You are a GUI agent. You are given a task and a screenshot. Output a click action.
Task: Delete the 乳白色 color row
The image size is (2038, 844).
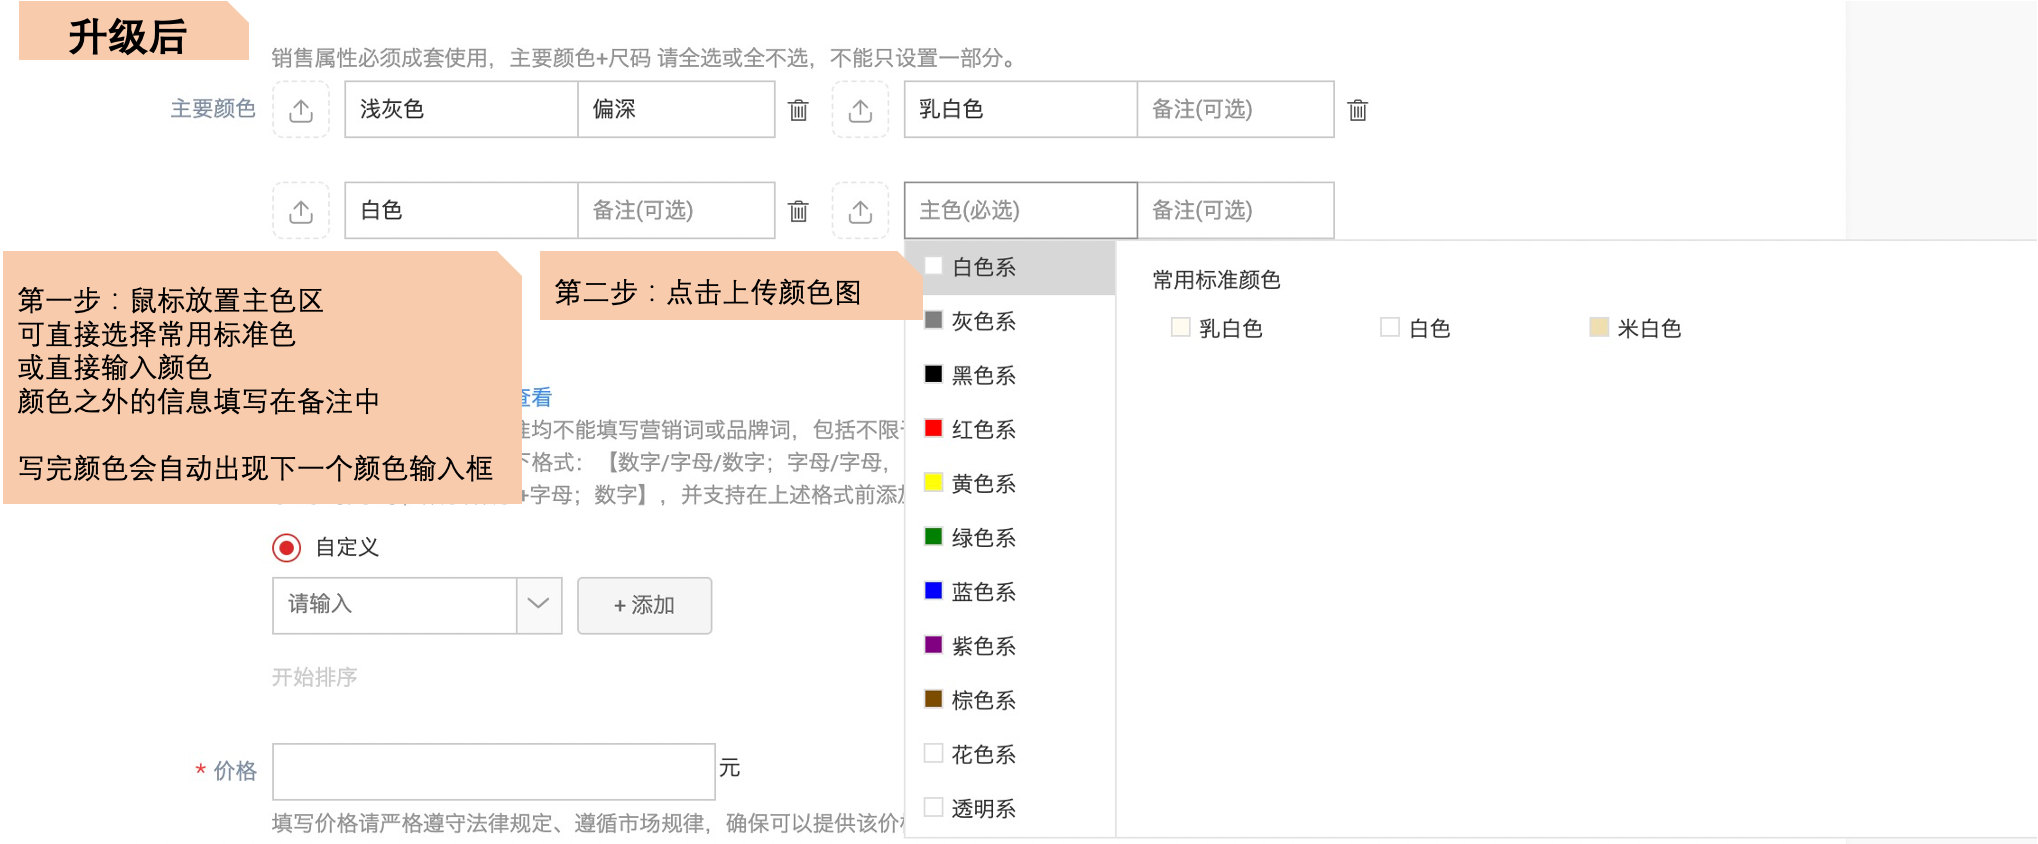pyautogui.click(x=1357, y=110)
